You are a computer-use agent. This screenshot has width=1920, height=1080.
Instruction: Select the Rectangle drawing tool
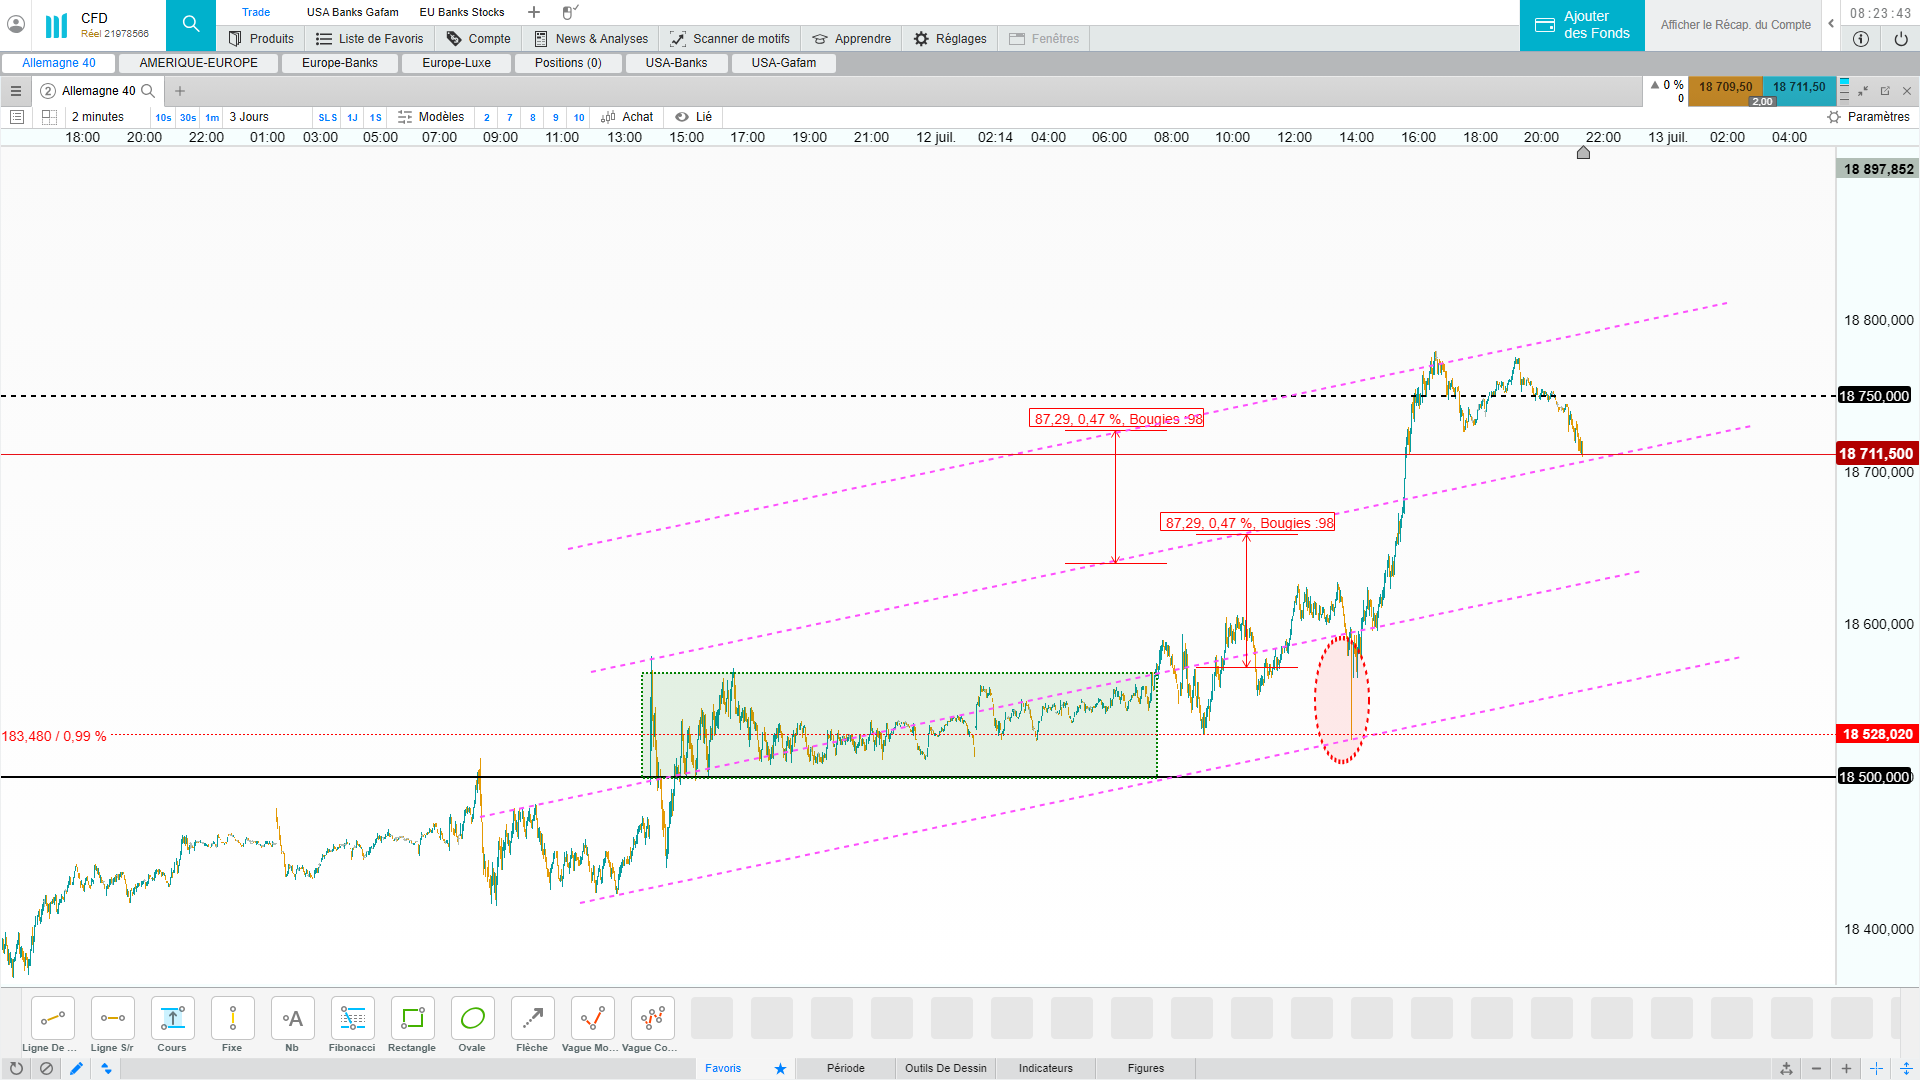pos(412,1019)
